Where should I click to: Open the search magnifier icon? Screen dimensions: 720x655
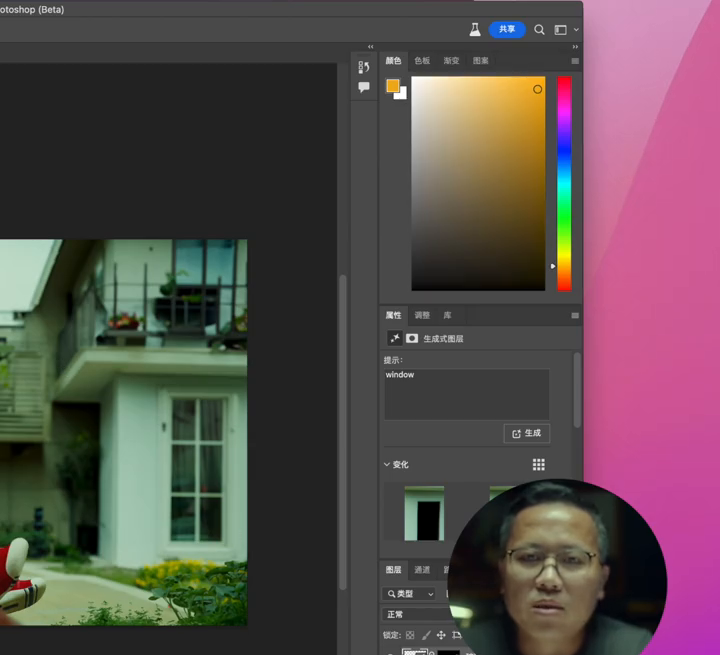[539, 30]
